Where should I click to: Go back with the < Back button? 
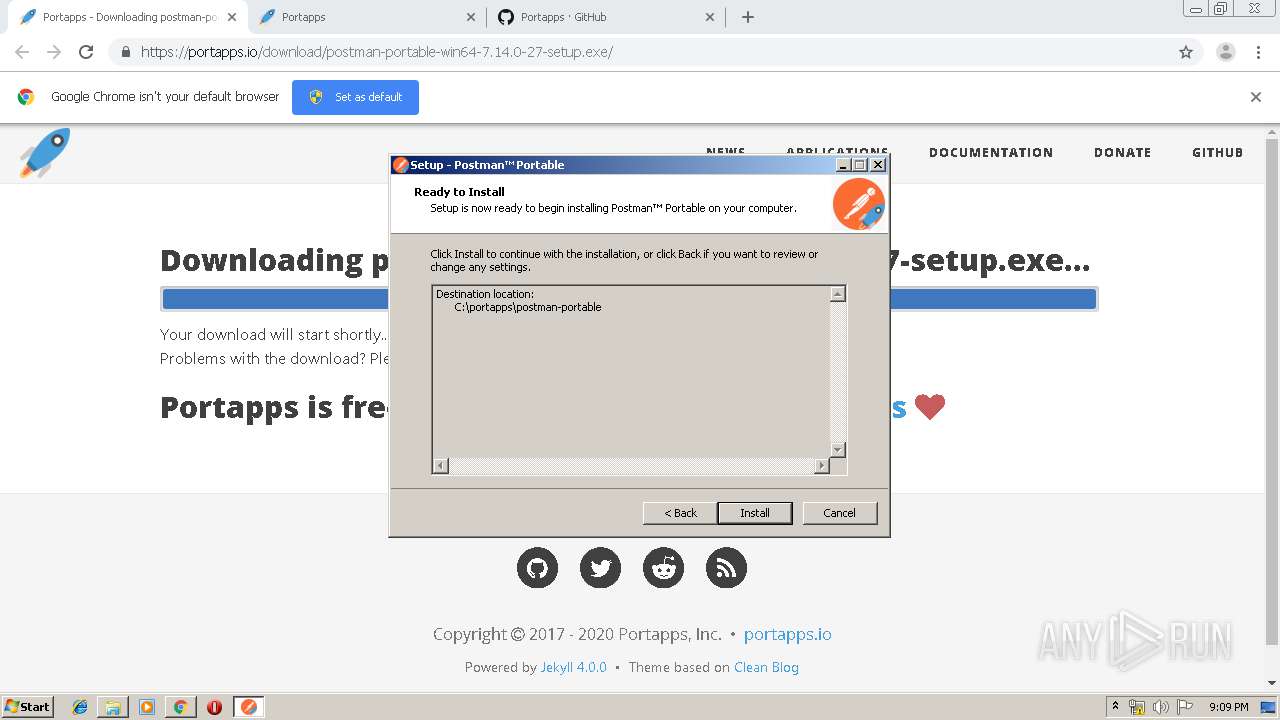tap(680, 513)
